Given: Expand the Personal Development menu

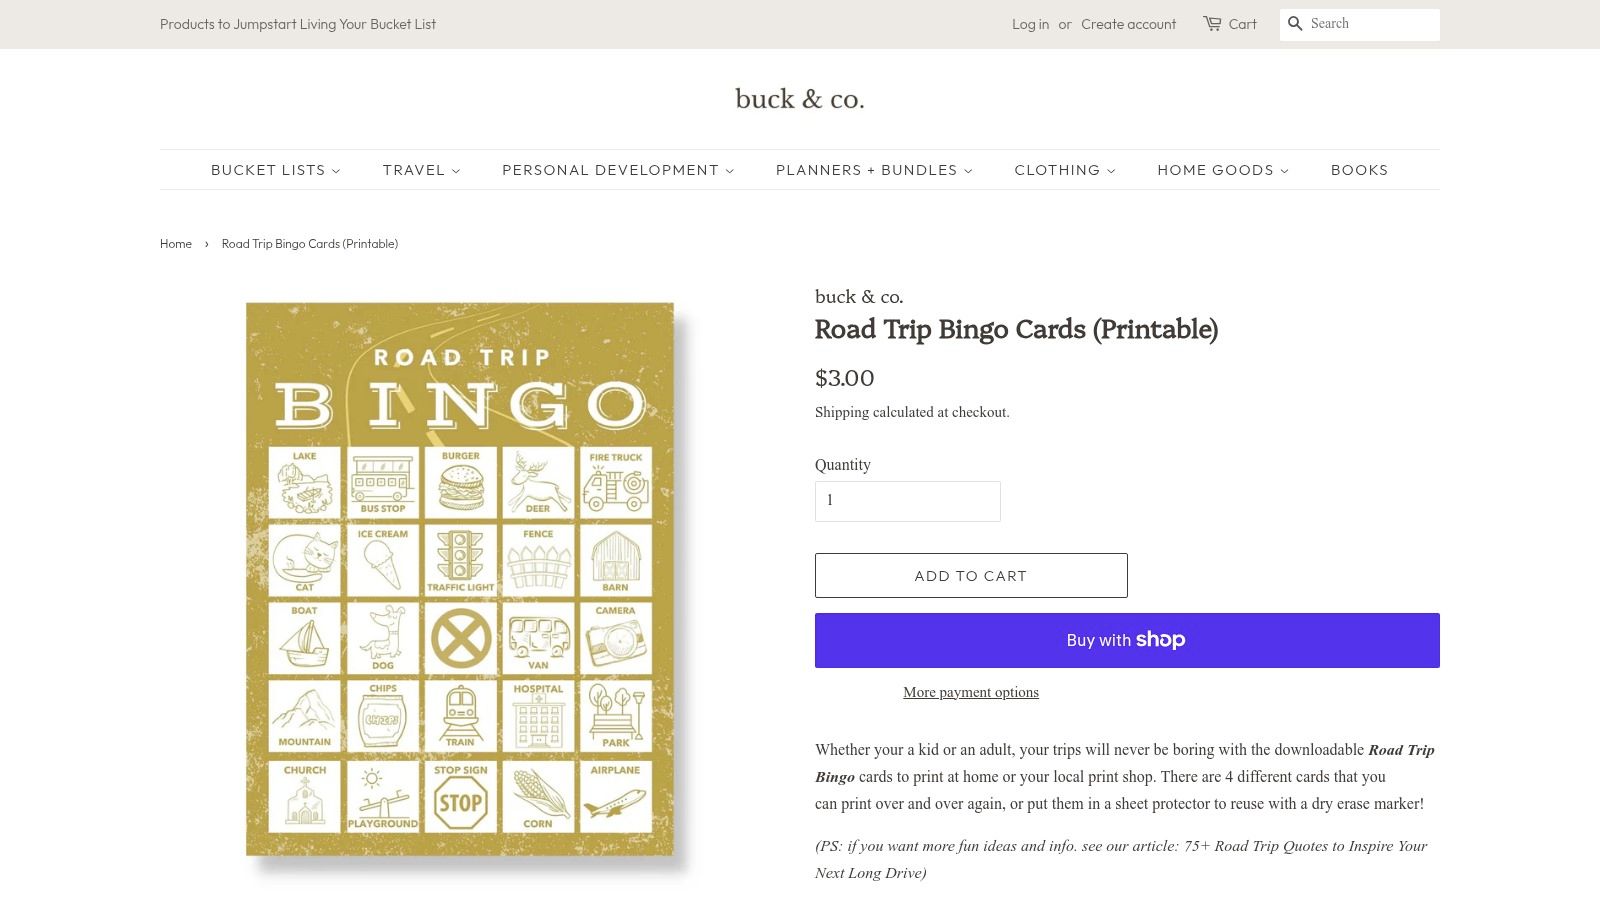Looking at the screenshot, I should 618,170.
